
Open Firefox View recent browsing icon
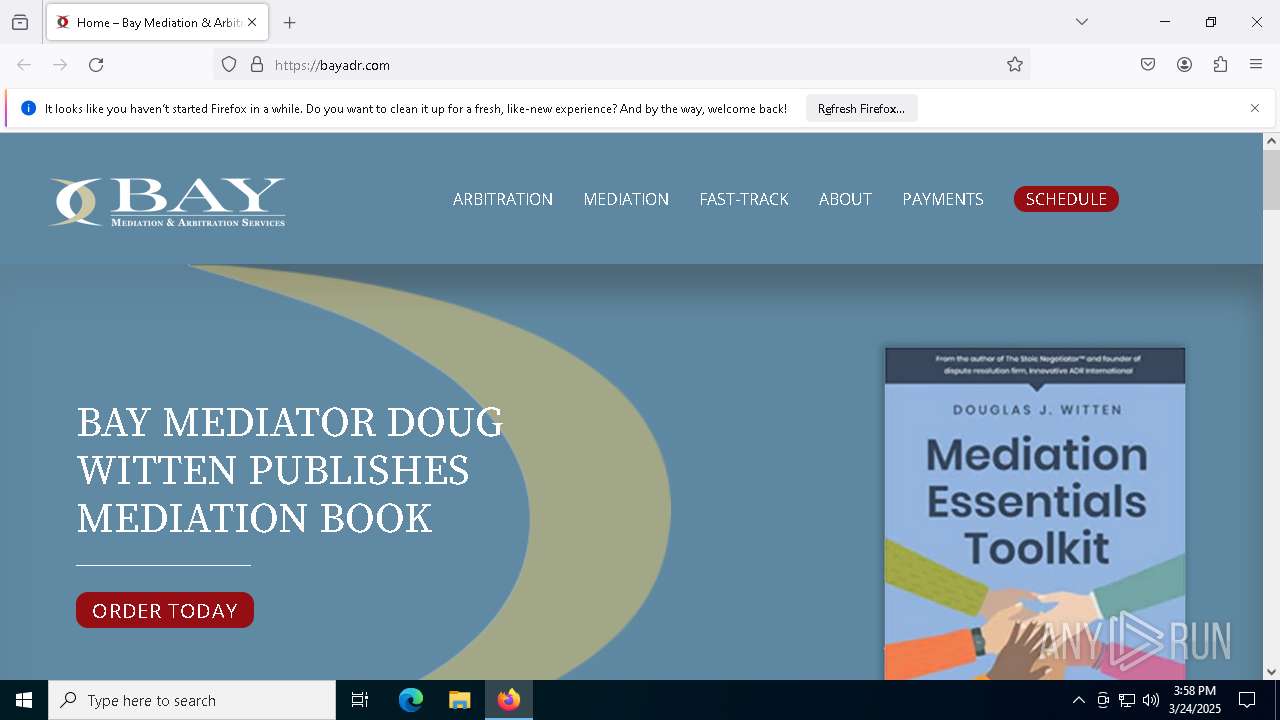pyautogui.click(x=20, y=22)
